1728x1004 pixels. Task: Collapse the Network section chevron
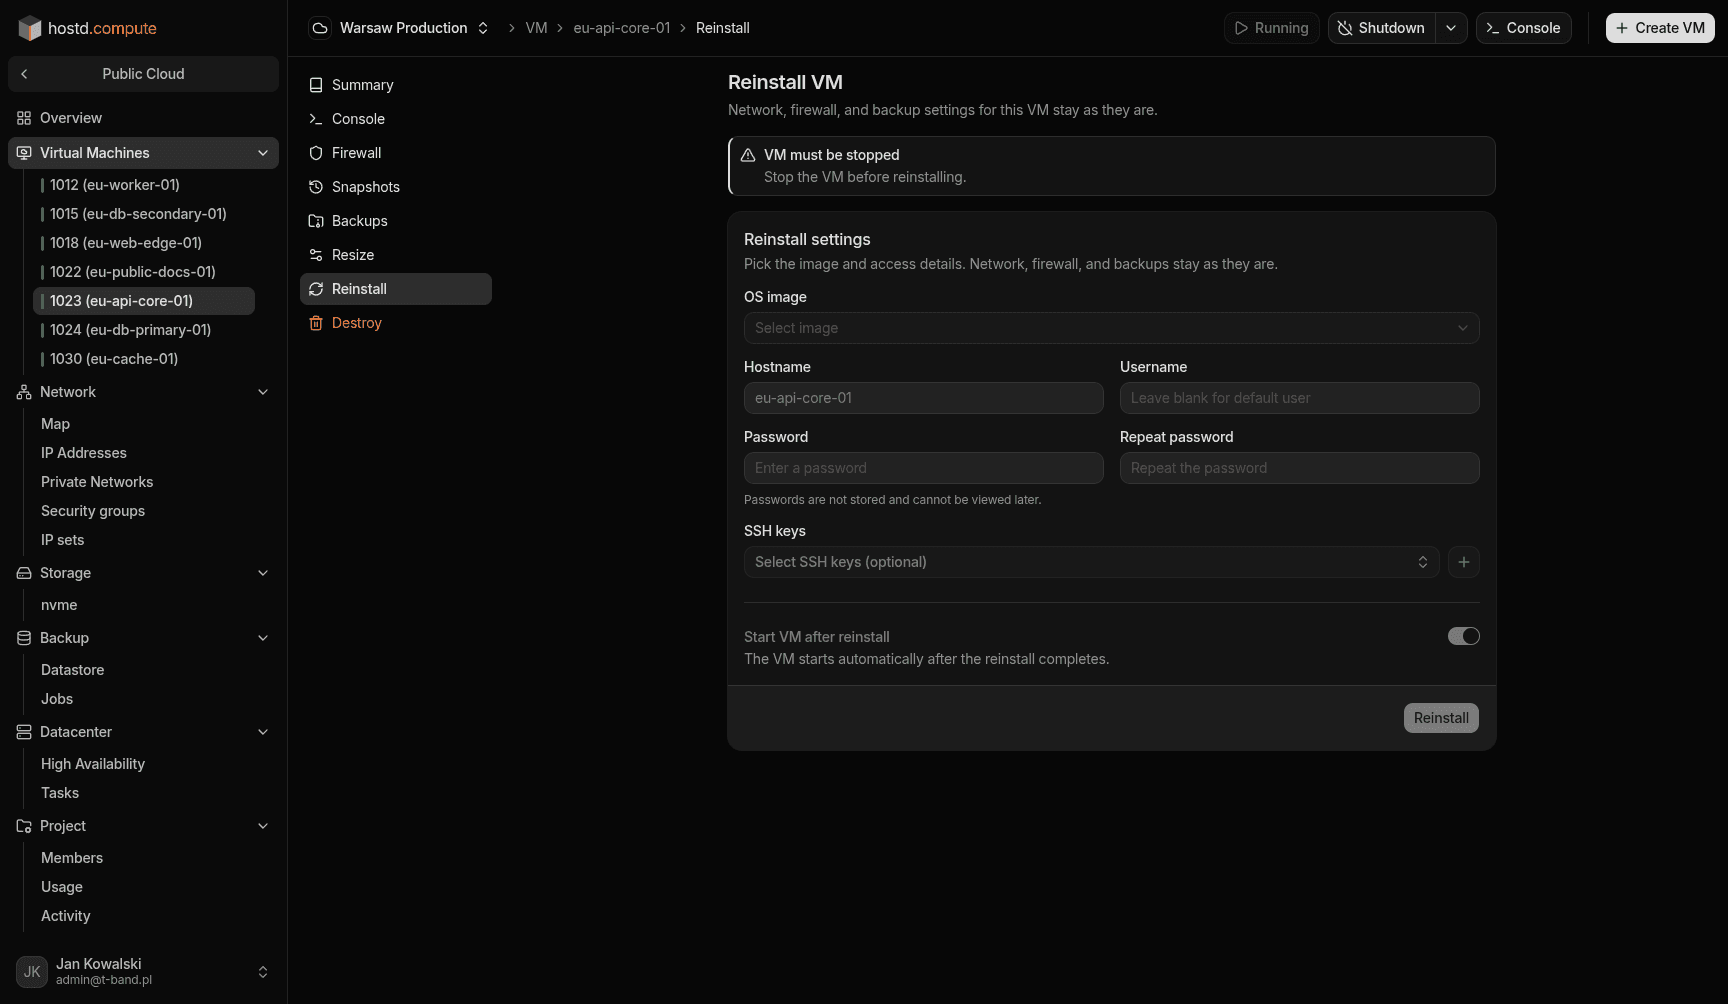(x=263, y=392)
